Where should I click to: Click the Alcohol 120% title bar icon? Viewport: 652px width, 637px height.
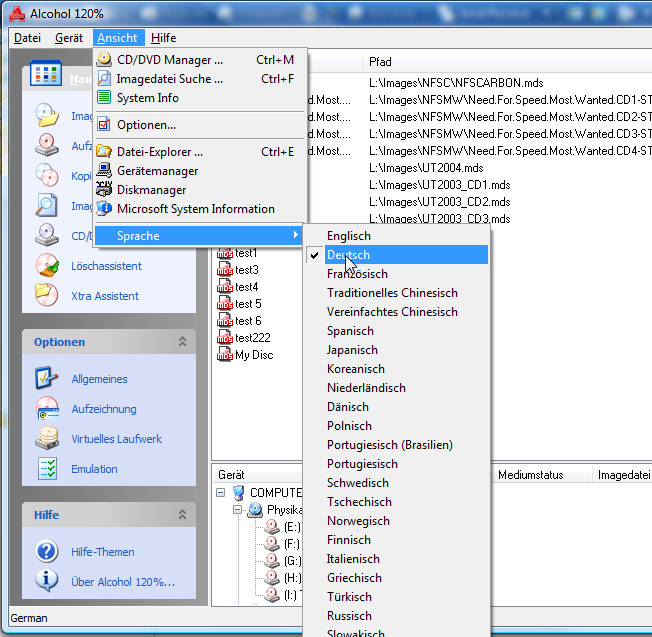click(17, 14)
